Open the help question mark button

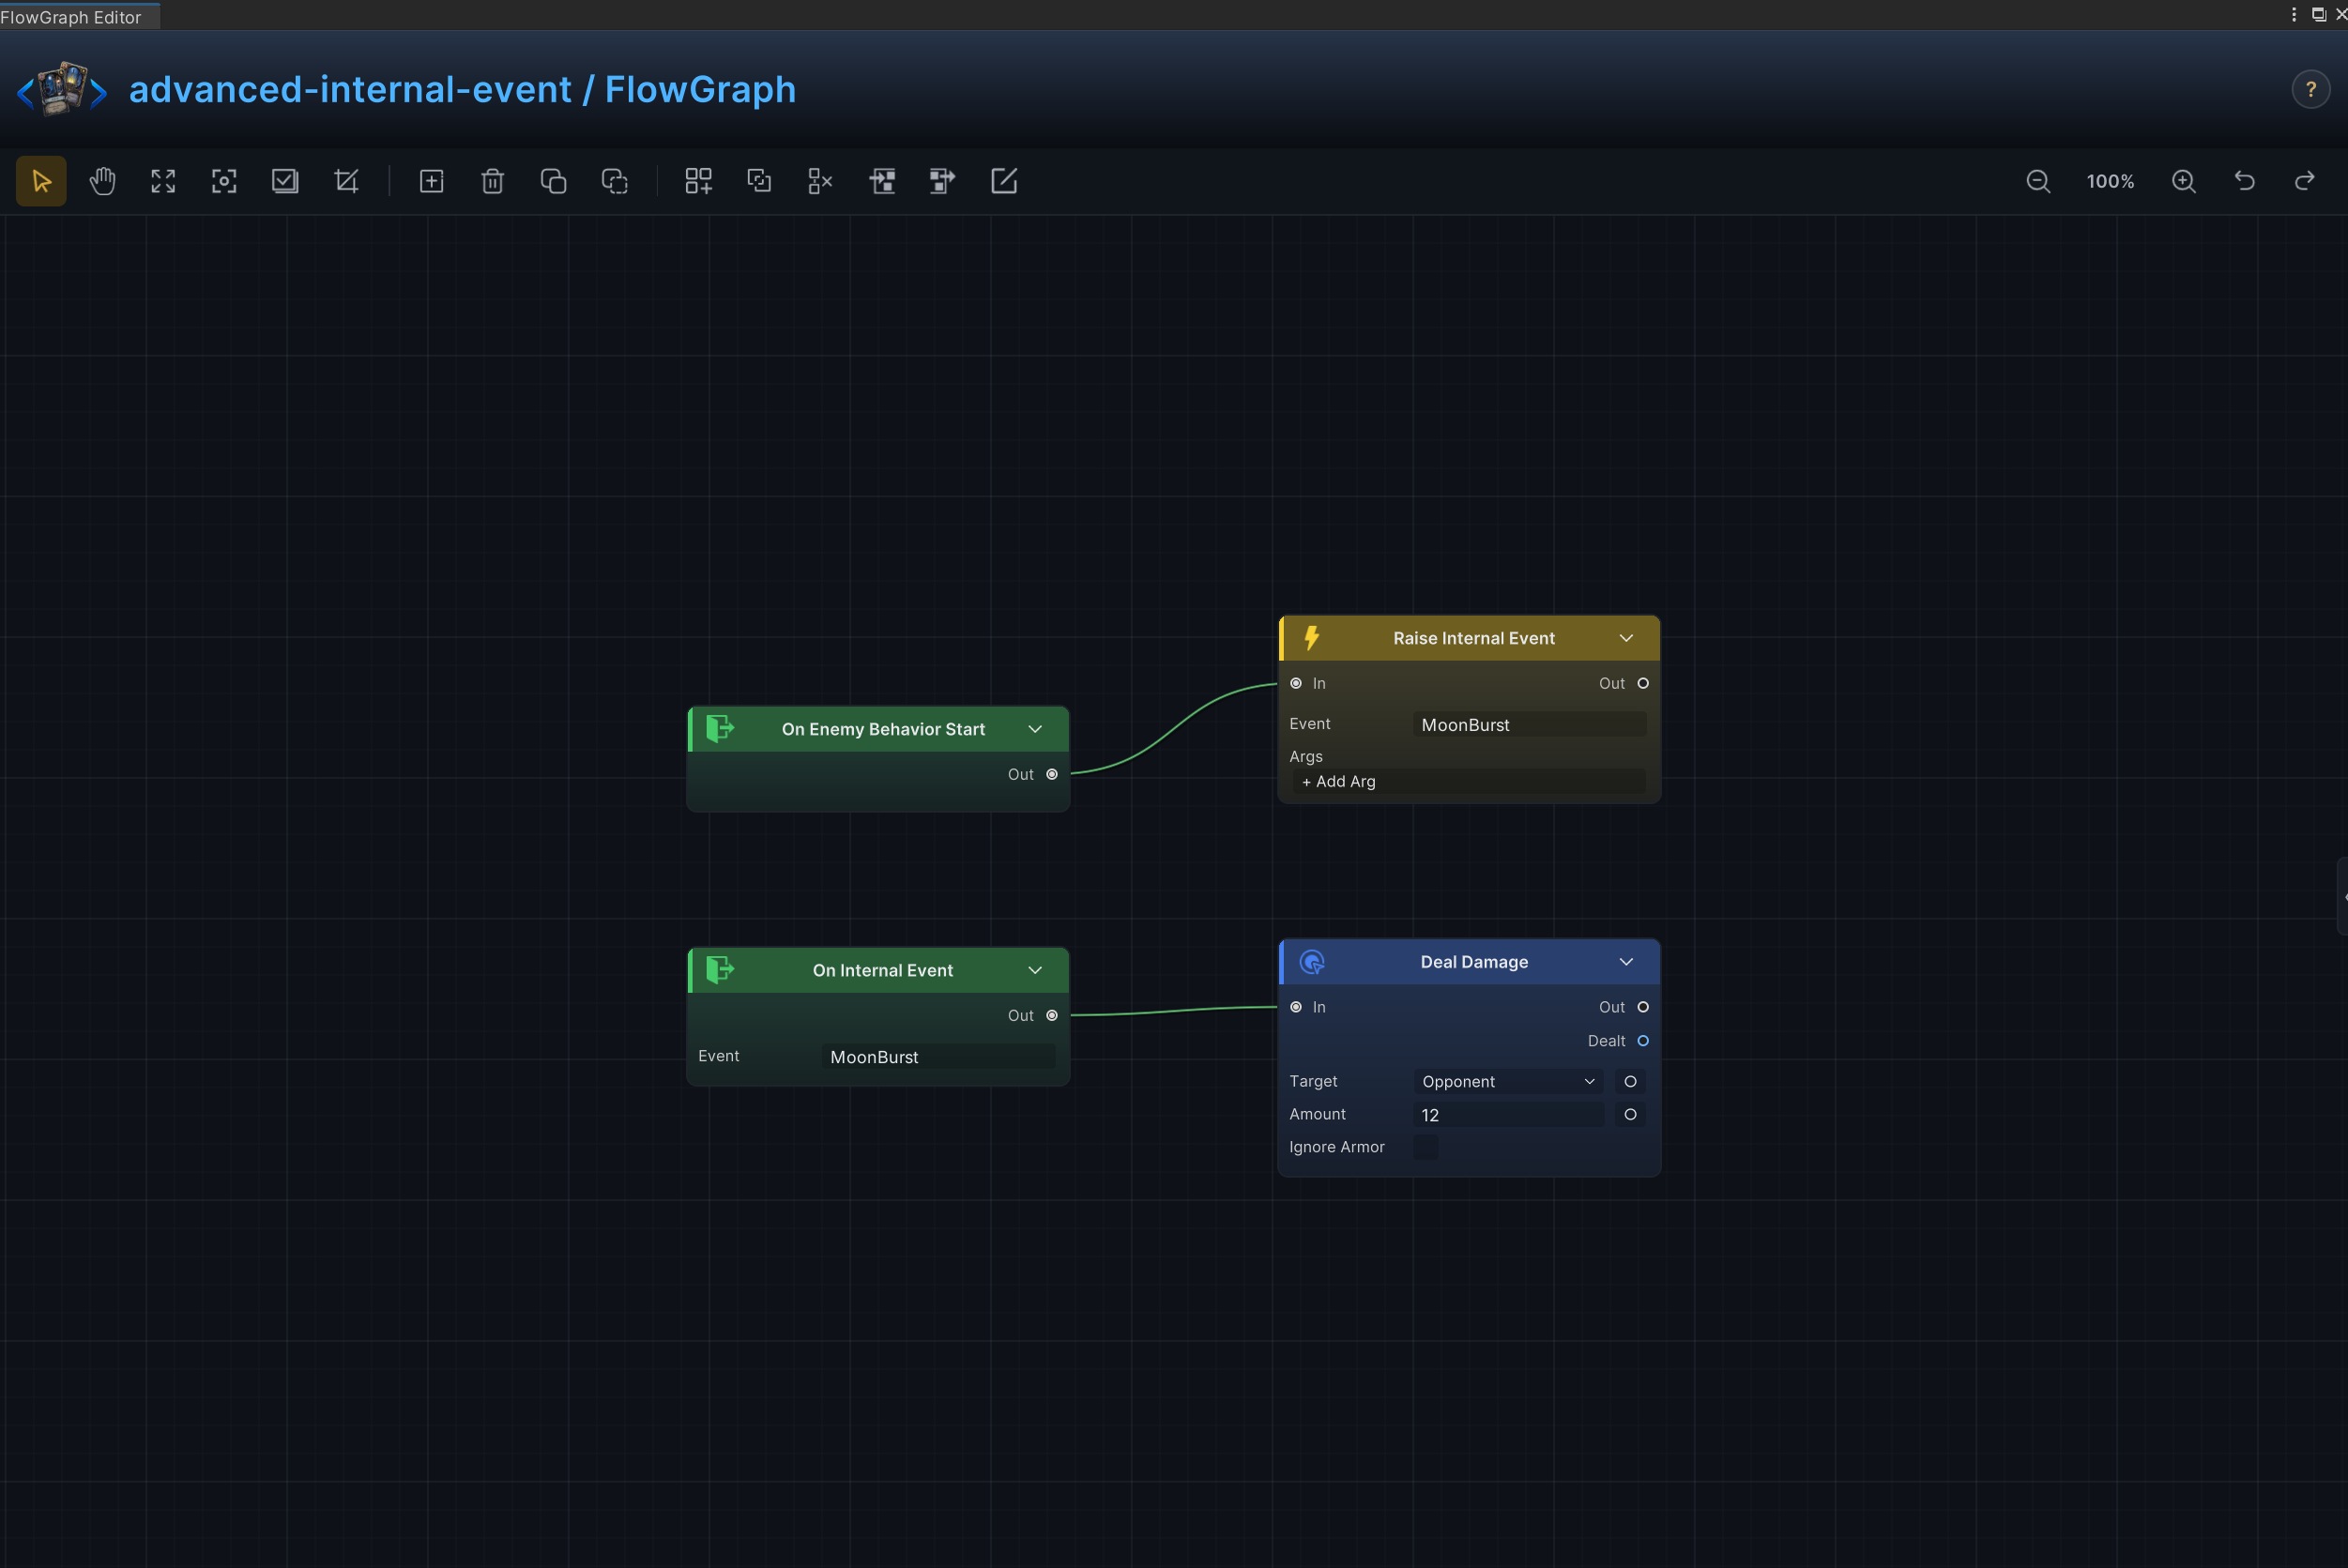click(x=2310, y=90)
